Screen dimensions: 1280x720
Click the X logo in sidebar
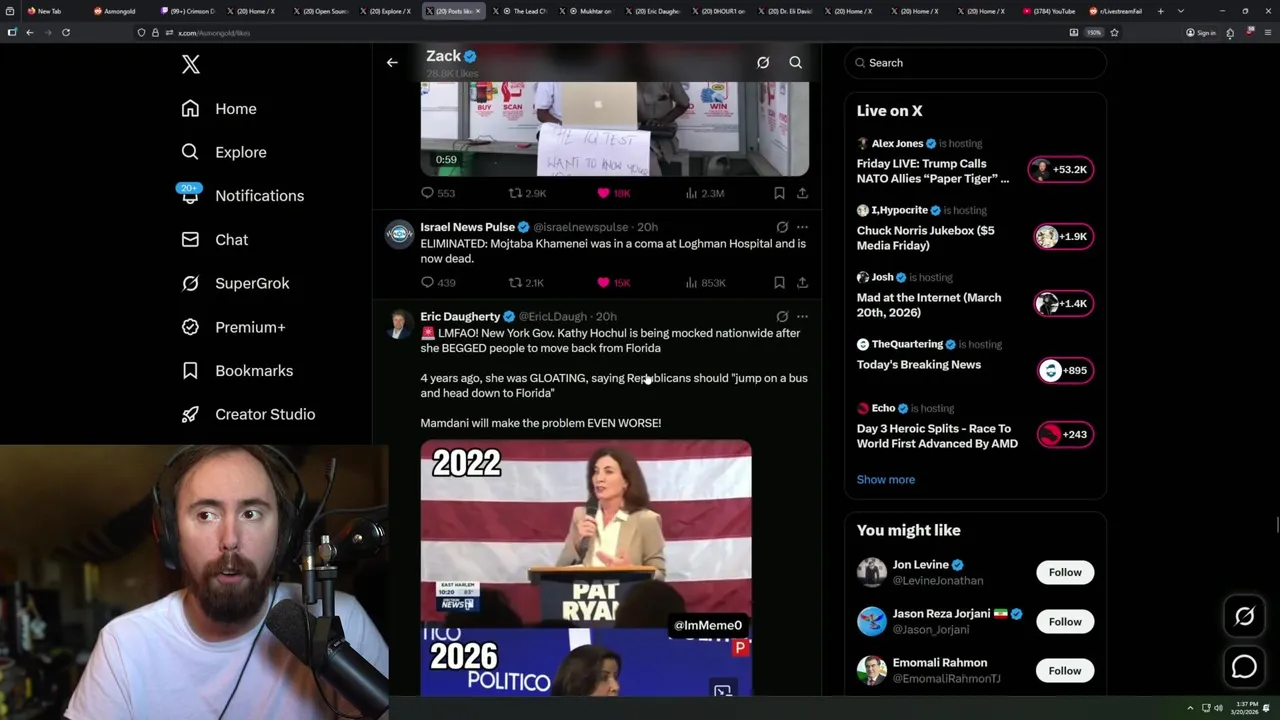pos(191,65)
